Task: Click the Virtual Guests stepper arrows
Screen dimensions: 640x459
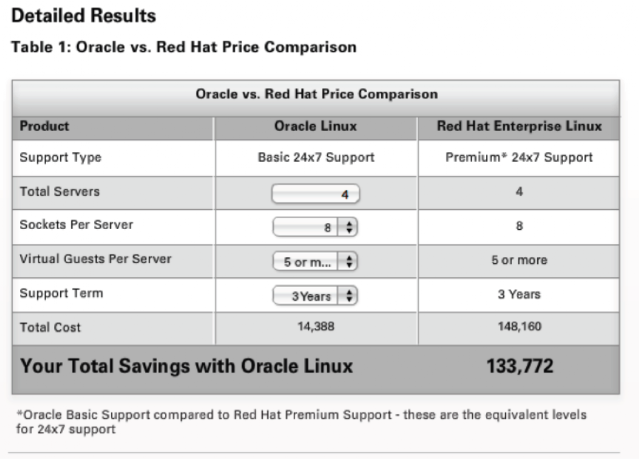Action: pyautogui.click(x=348, y=261)
